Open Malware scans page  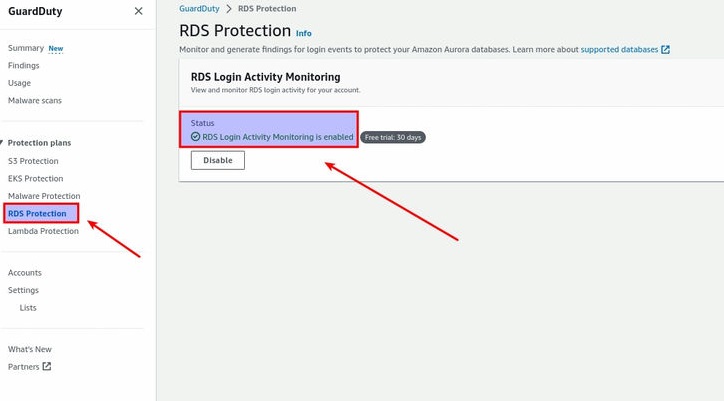click(35, 101)
